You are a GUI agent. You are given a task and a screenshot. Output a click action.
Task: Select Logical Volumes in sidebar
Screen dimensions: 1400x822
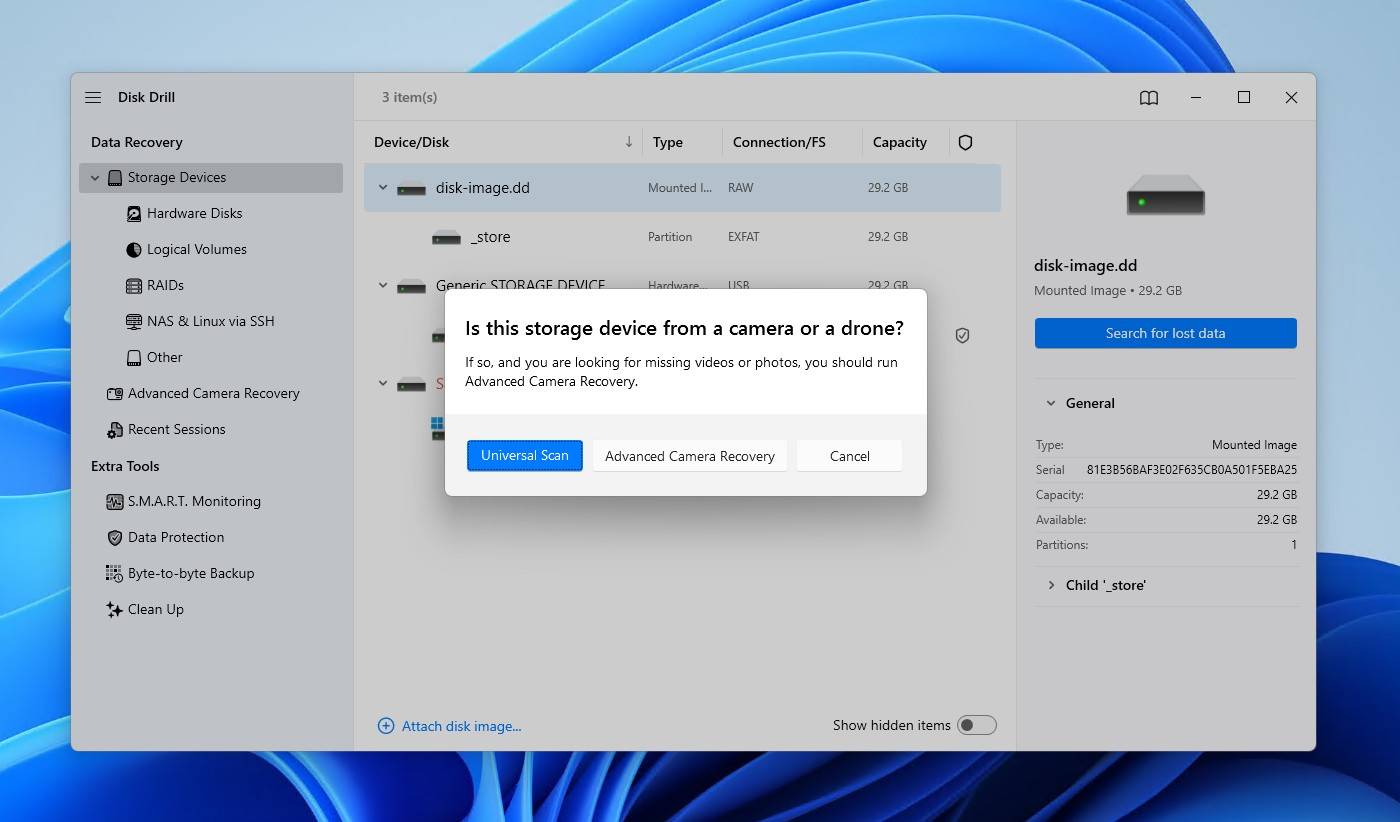[196, 250]
